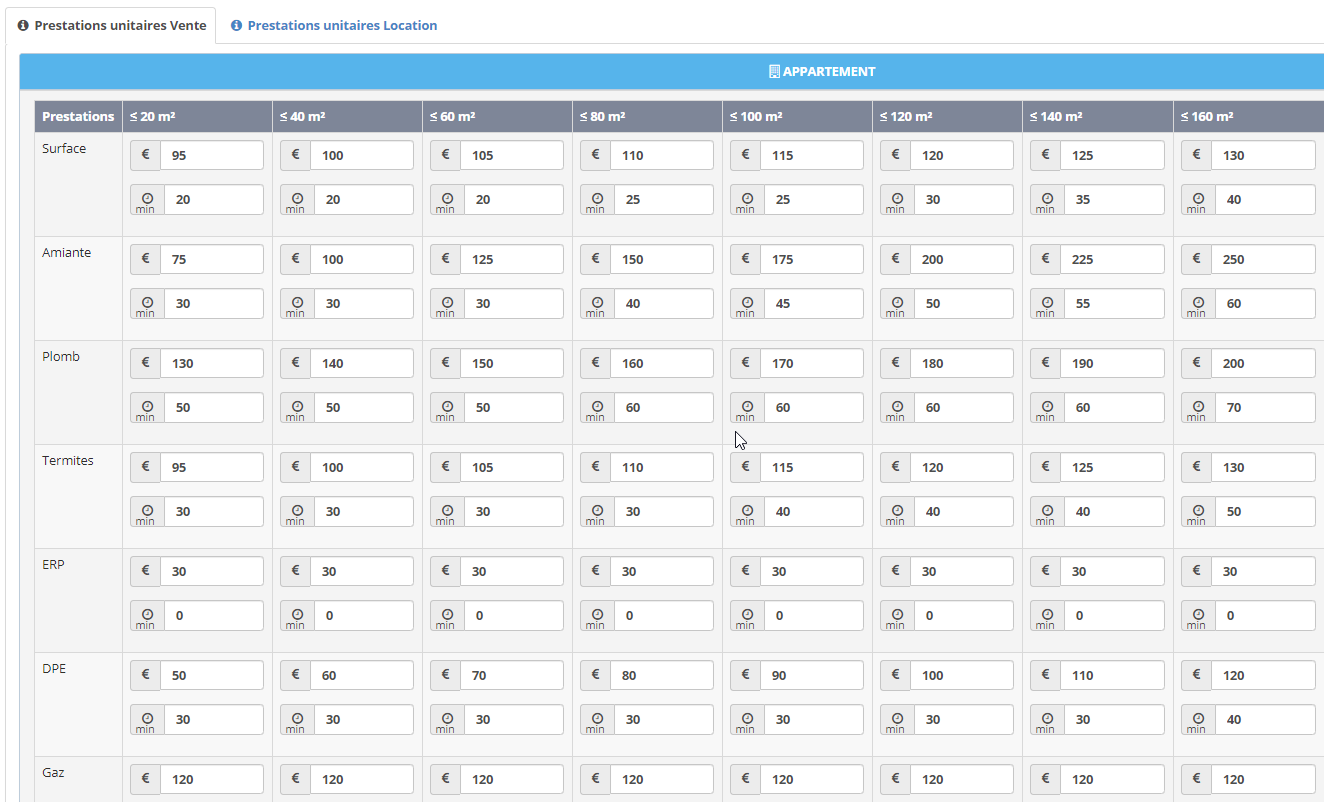Click the Gaz row label
The image size is (1324, 802).
tap(53, 772)
